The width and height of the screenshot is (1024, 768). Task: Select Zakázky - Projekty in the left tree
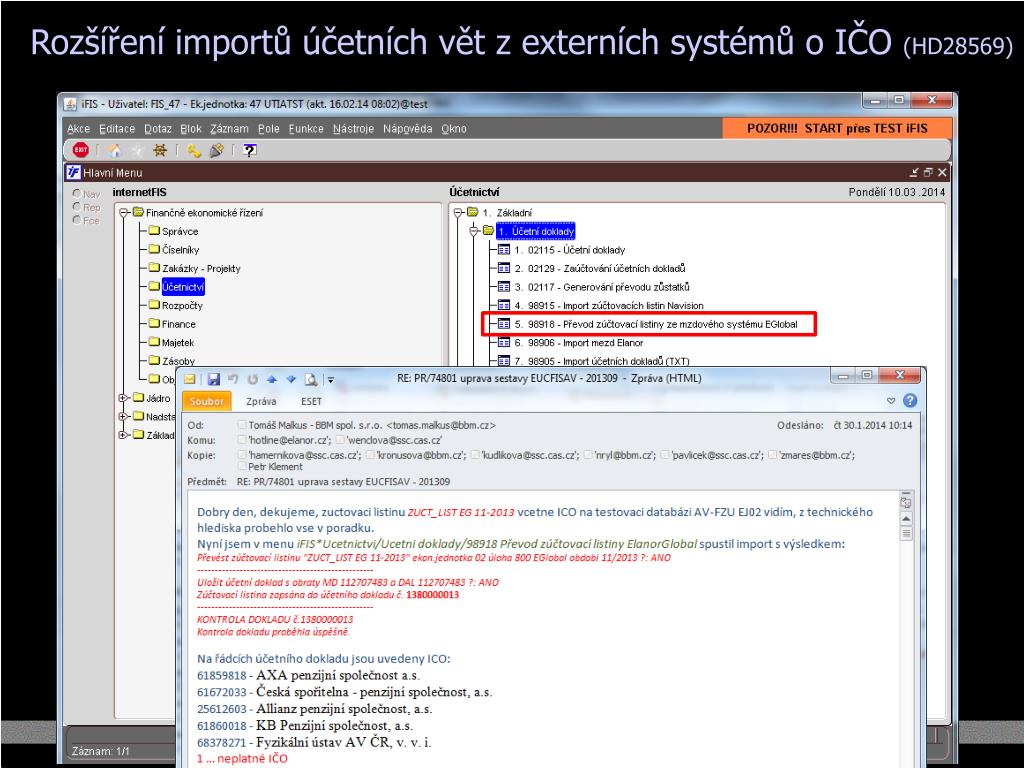click(x=201, y=268)
